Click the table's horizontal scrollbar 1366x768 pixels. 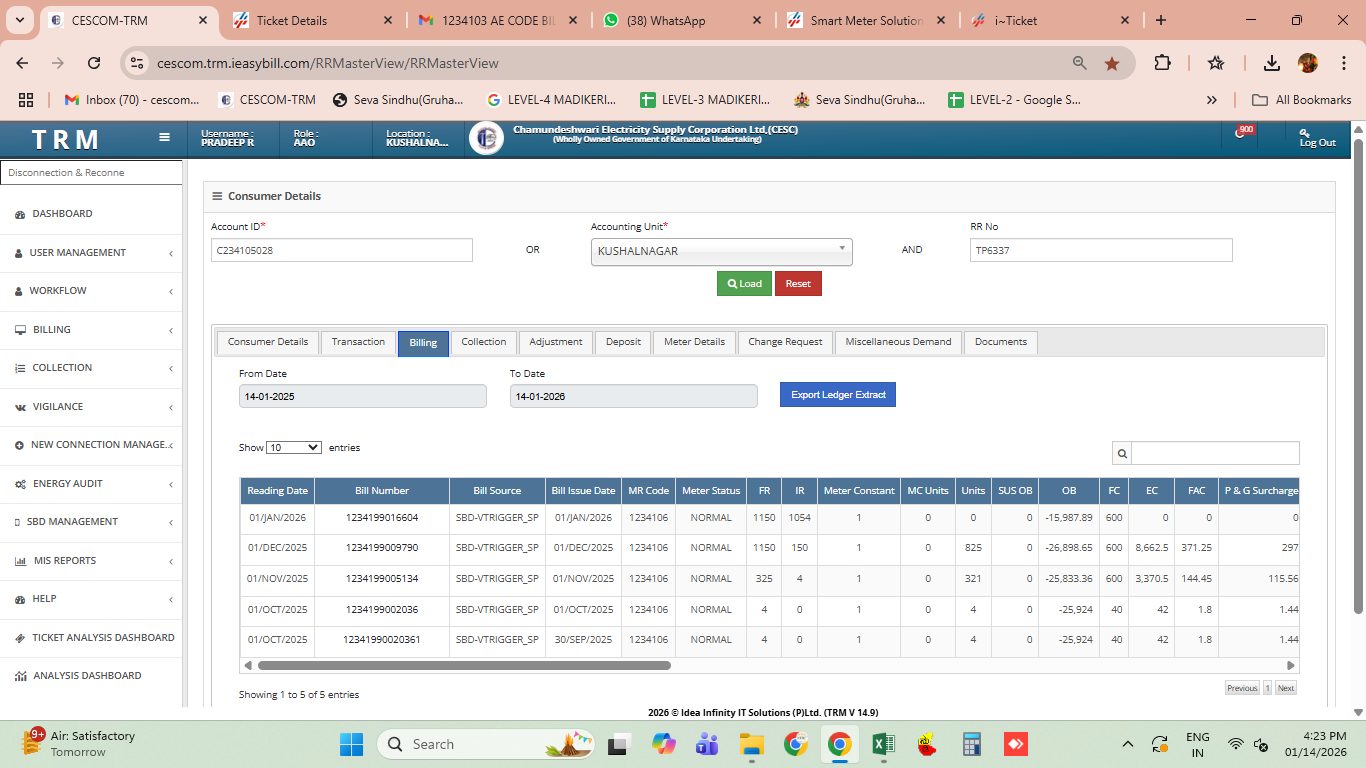point(464,665)
